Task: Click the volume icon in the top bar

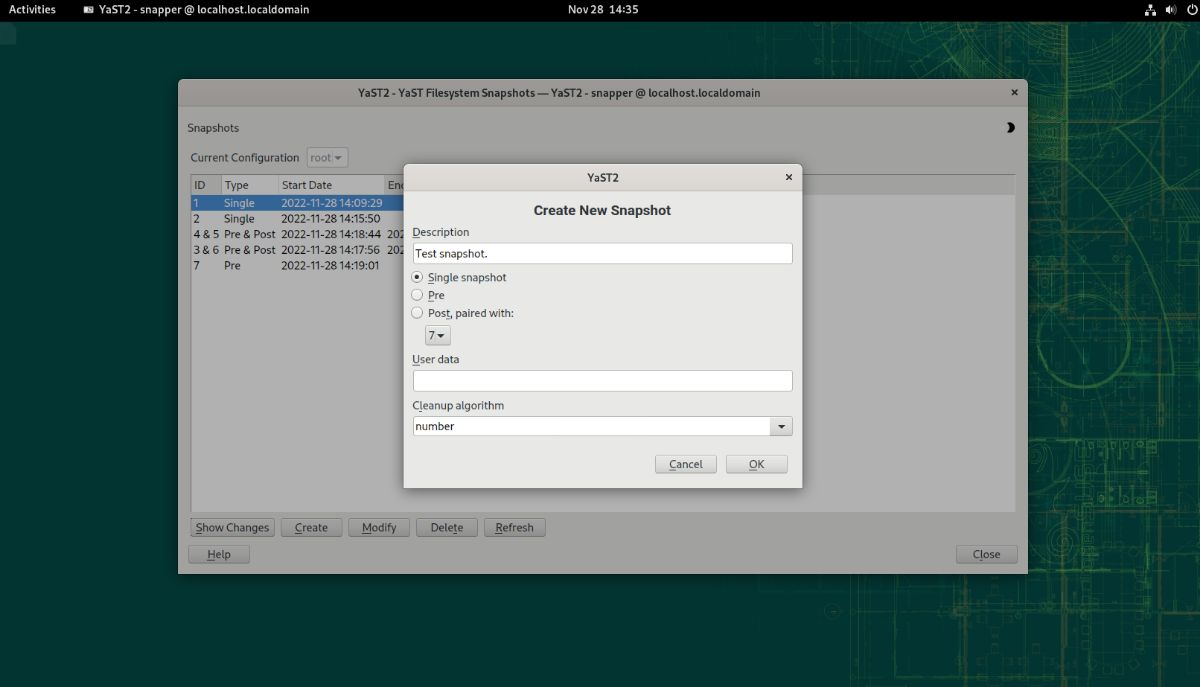Action: coord(1170,10)
